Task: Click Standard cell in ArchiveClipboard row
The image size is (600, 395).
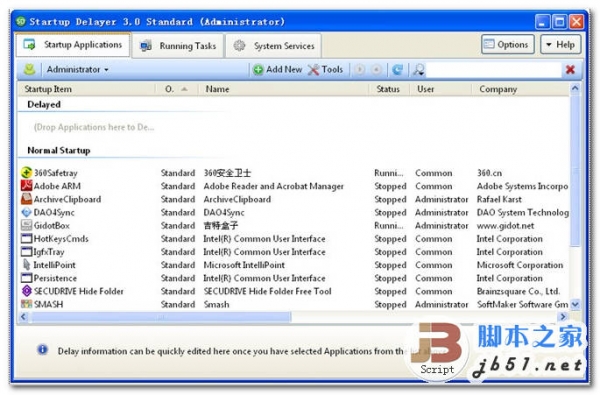Action: tap(178, 199)
